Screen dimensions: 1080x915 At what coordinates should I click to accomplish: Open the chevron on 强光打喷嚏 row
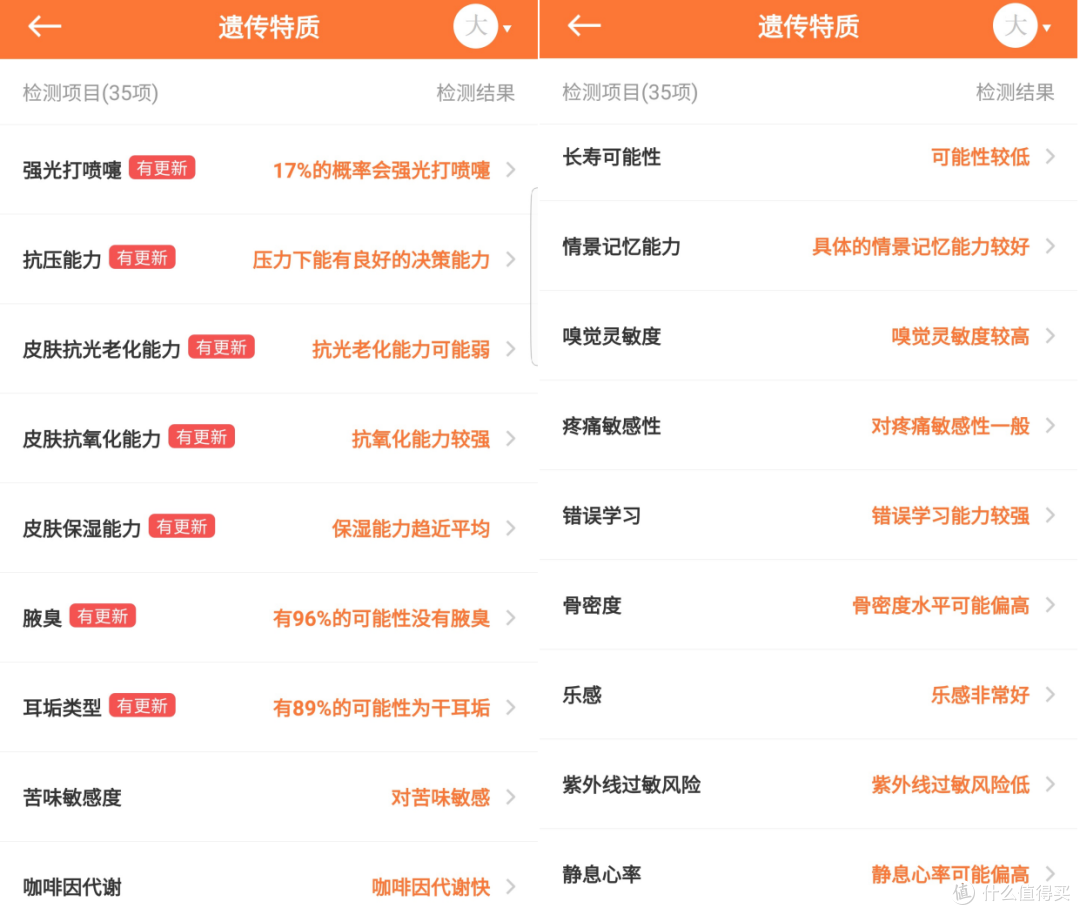click(x=511, y=169)
